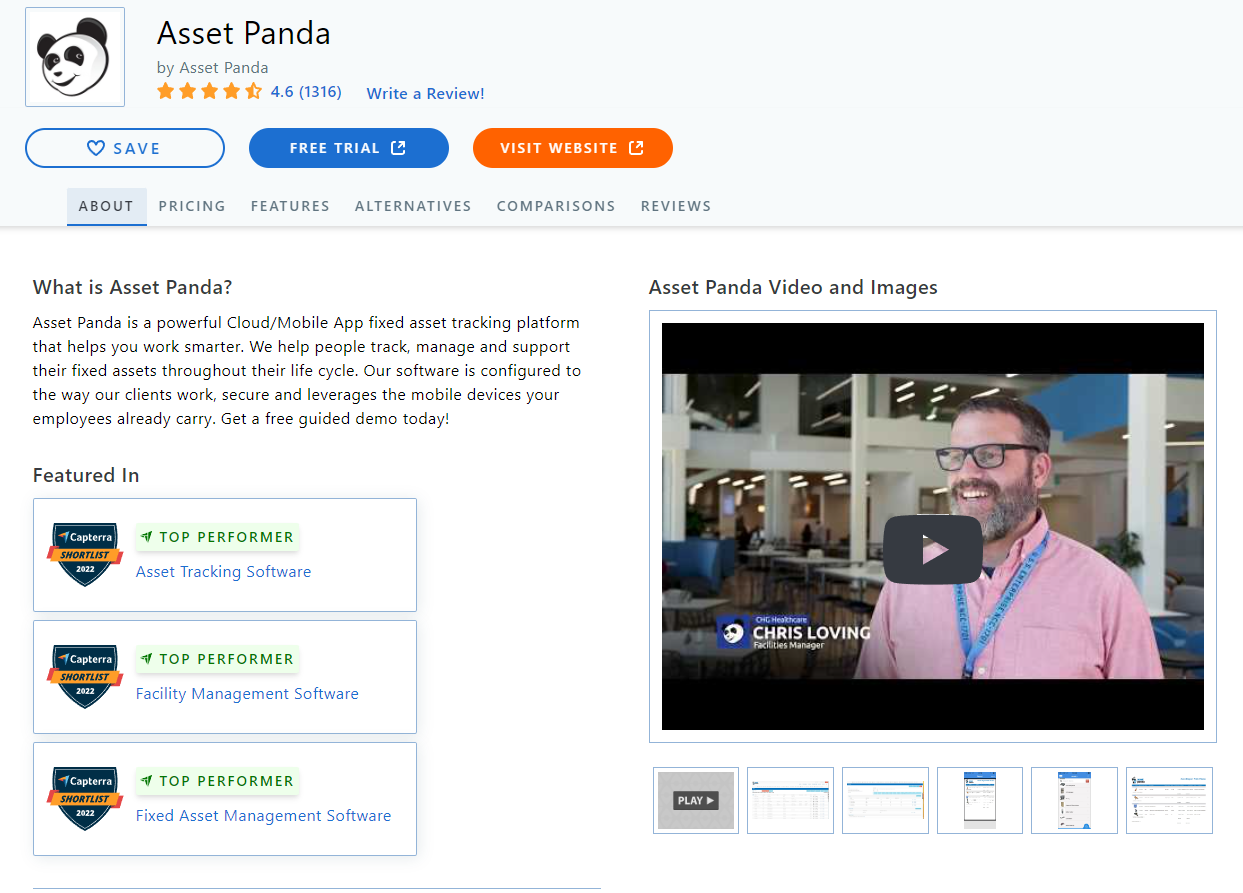Open Fixed Asset Management Software link
This screenshot has width=1243, height=893.
click(263, 816)
